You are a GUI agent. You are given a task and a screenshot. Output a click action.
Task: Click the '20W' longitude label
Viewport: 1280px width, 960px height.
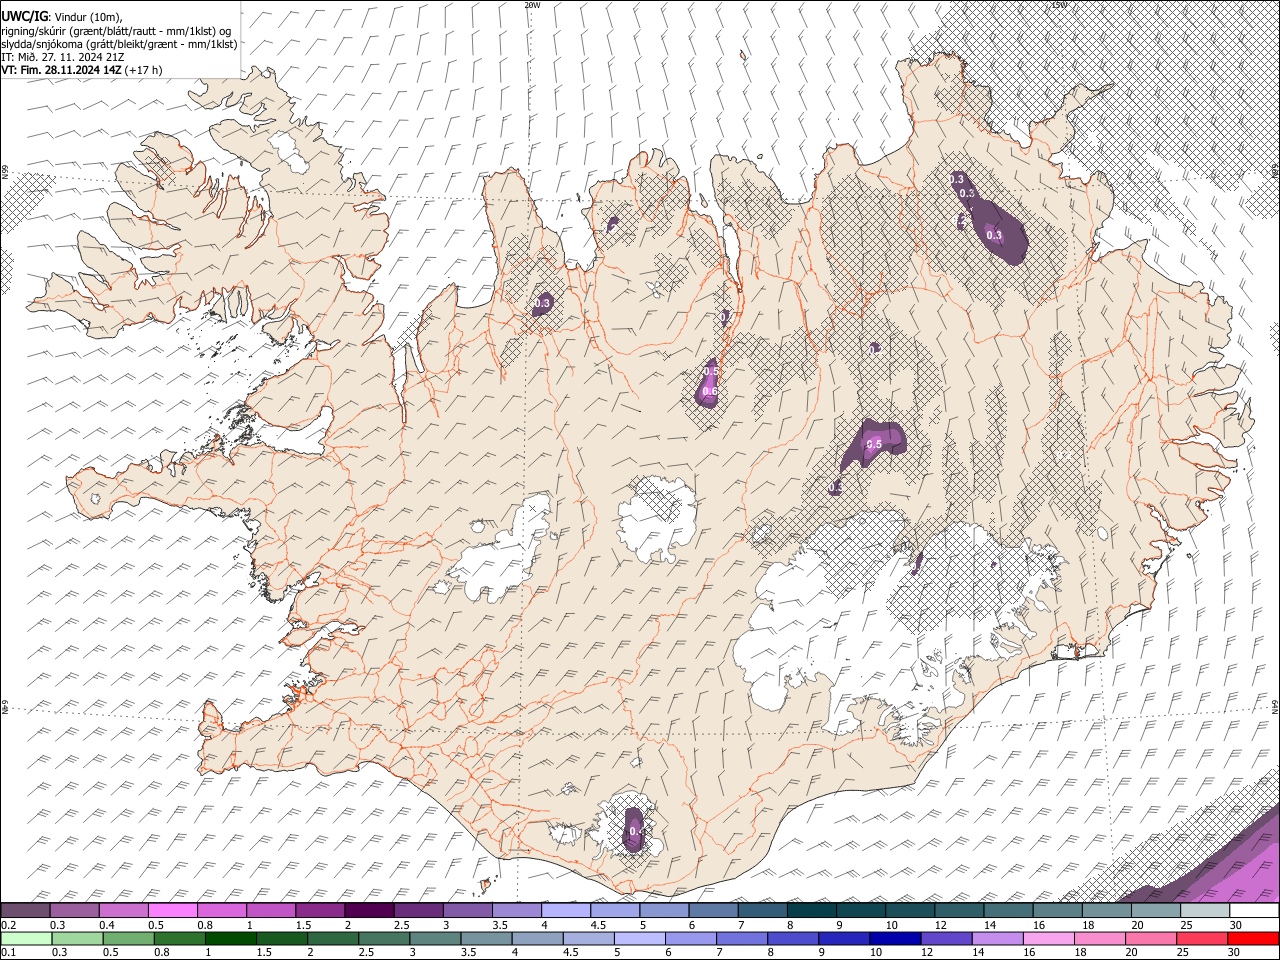532,5
